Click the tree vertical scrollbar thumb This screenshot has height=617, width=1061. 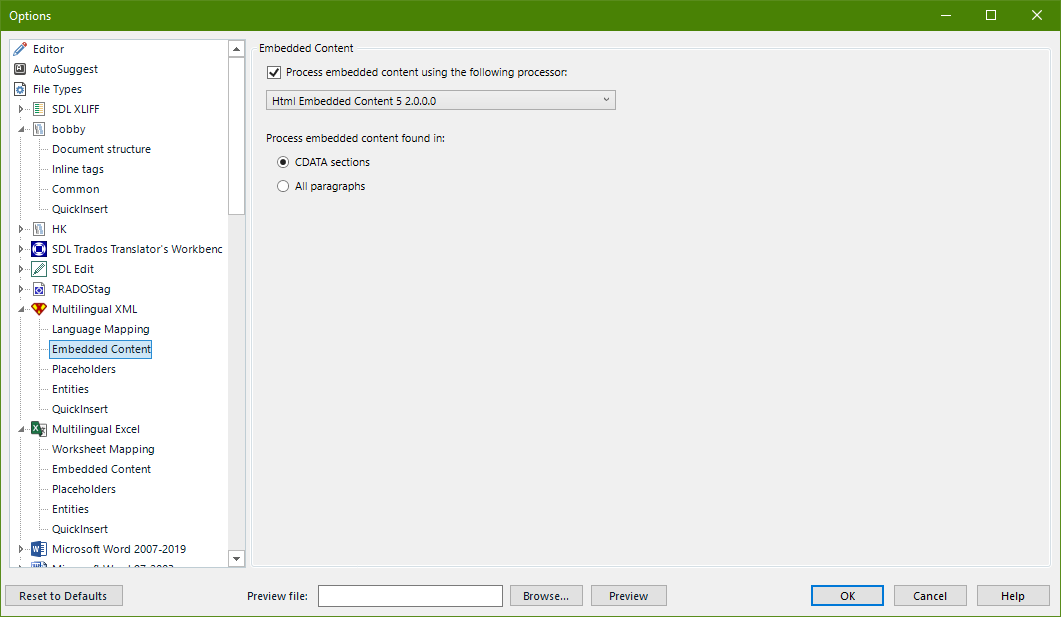click(236, 136)
